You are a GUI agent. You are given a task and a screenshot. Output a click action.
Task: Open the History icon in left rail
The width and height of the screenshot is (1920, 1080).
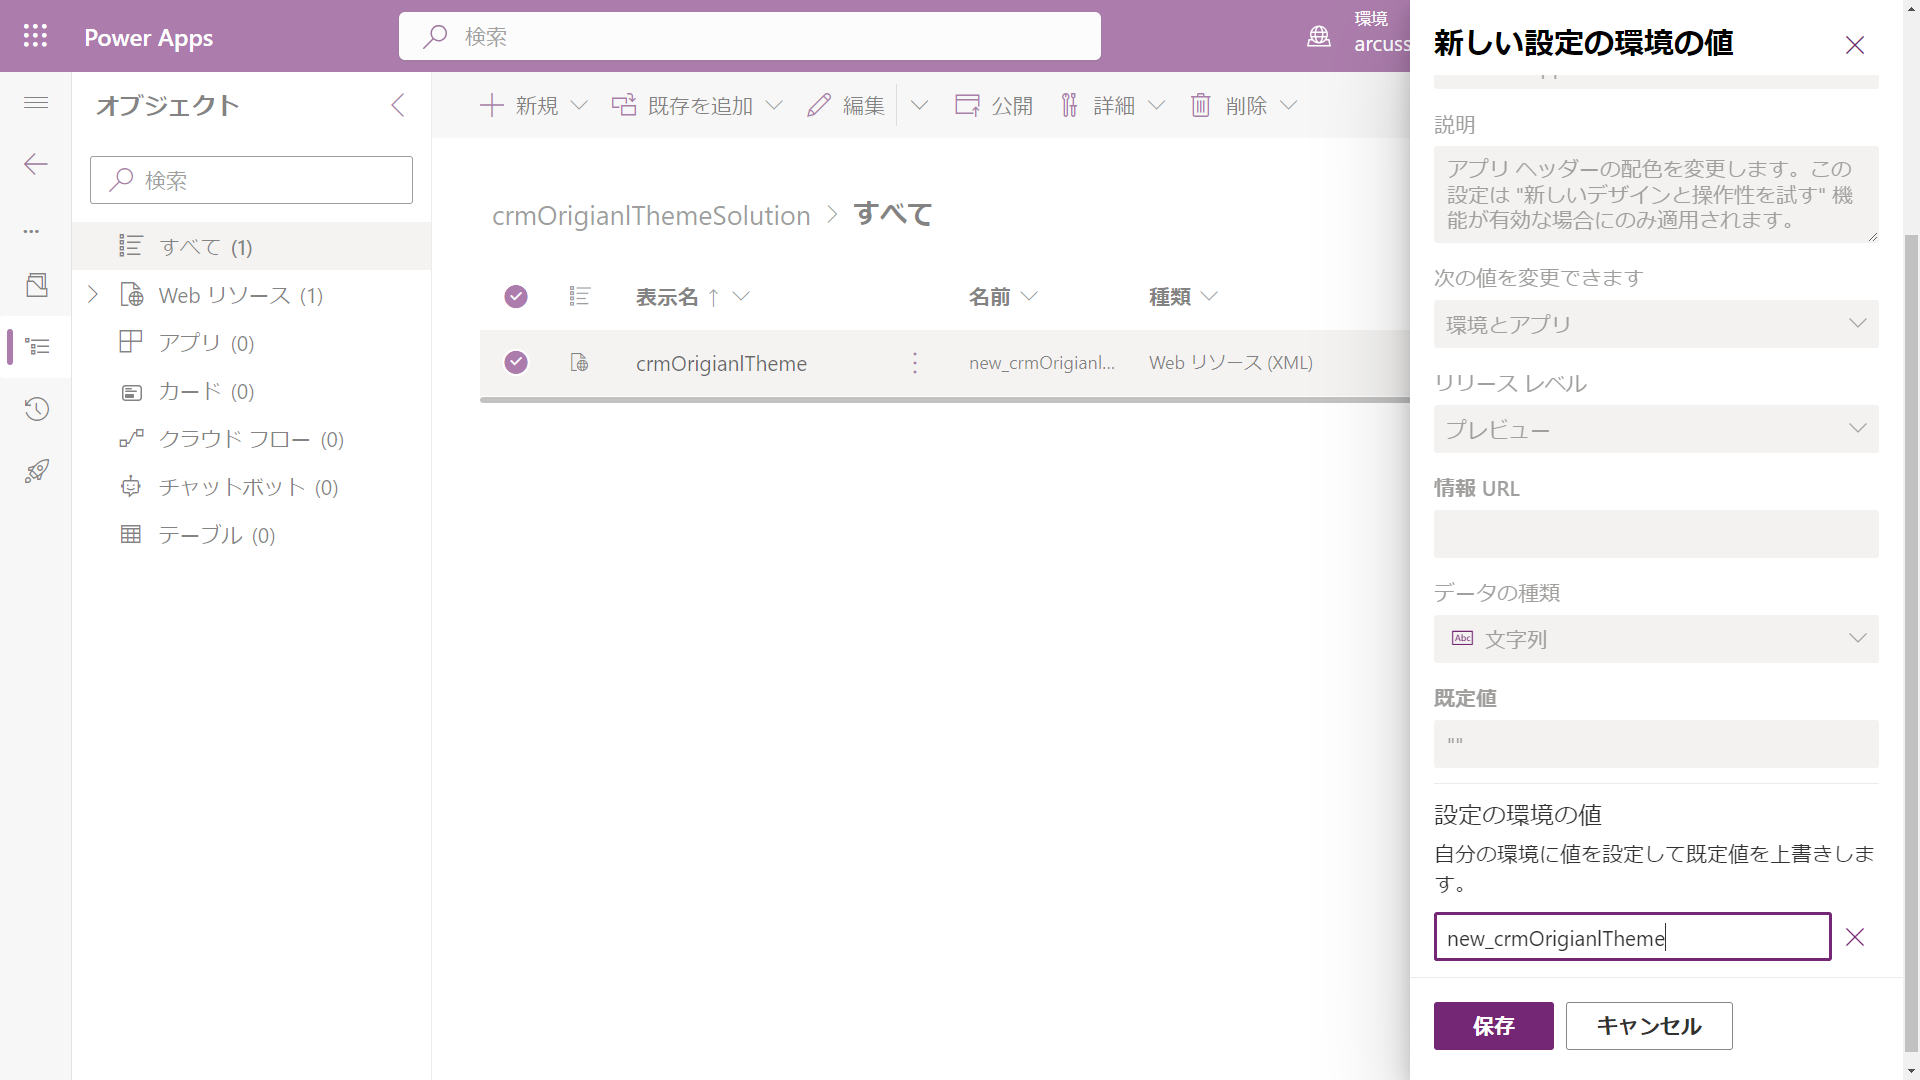(37, 409)
